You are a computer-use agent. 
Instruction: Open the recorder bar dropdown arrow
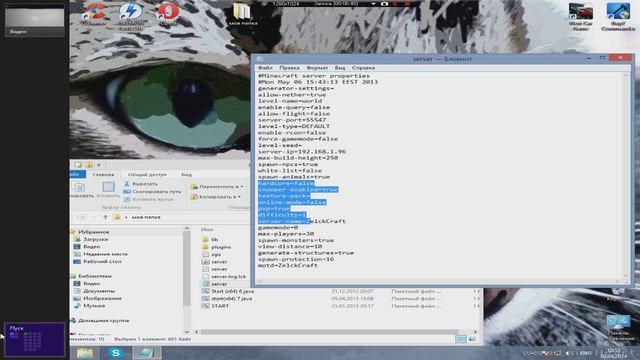click(373, 4)
